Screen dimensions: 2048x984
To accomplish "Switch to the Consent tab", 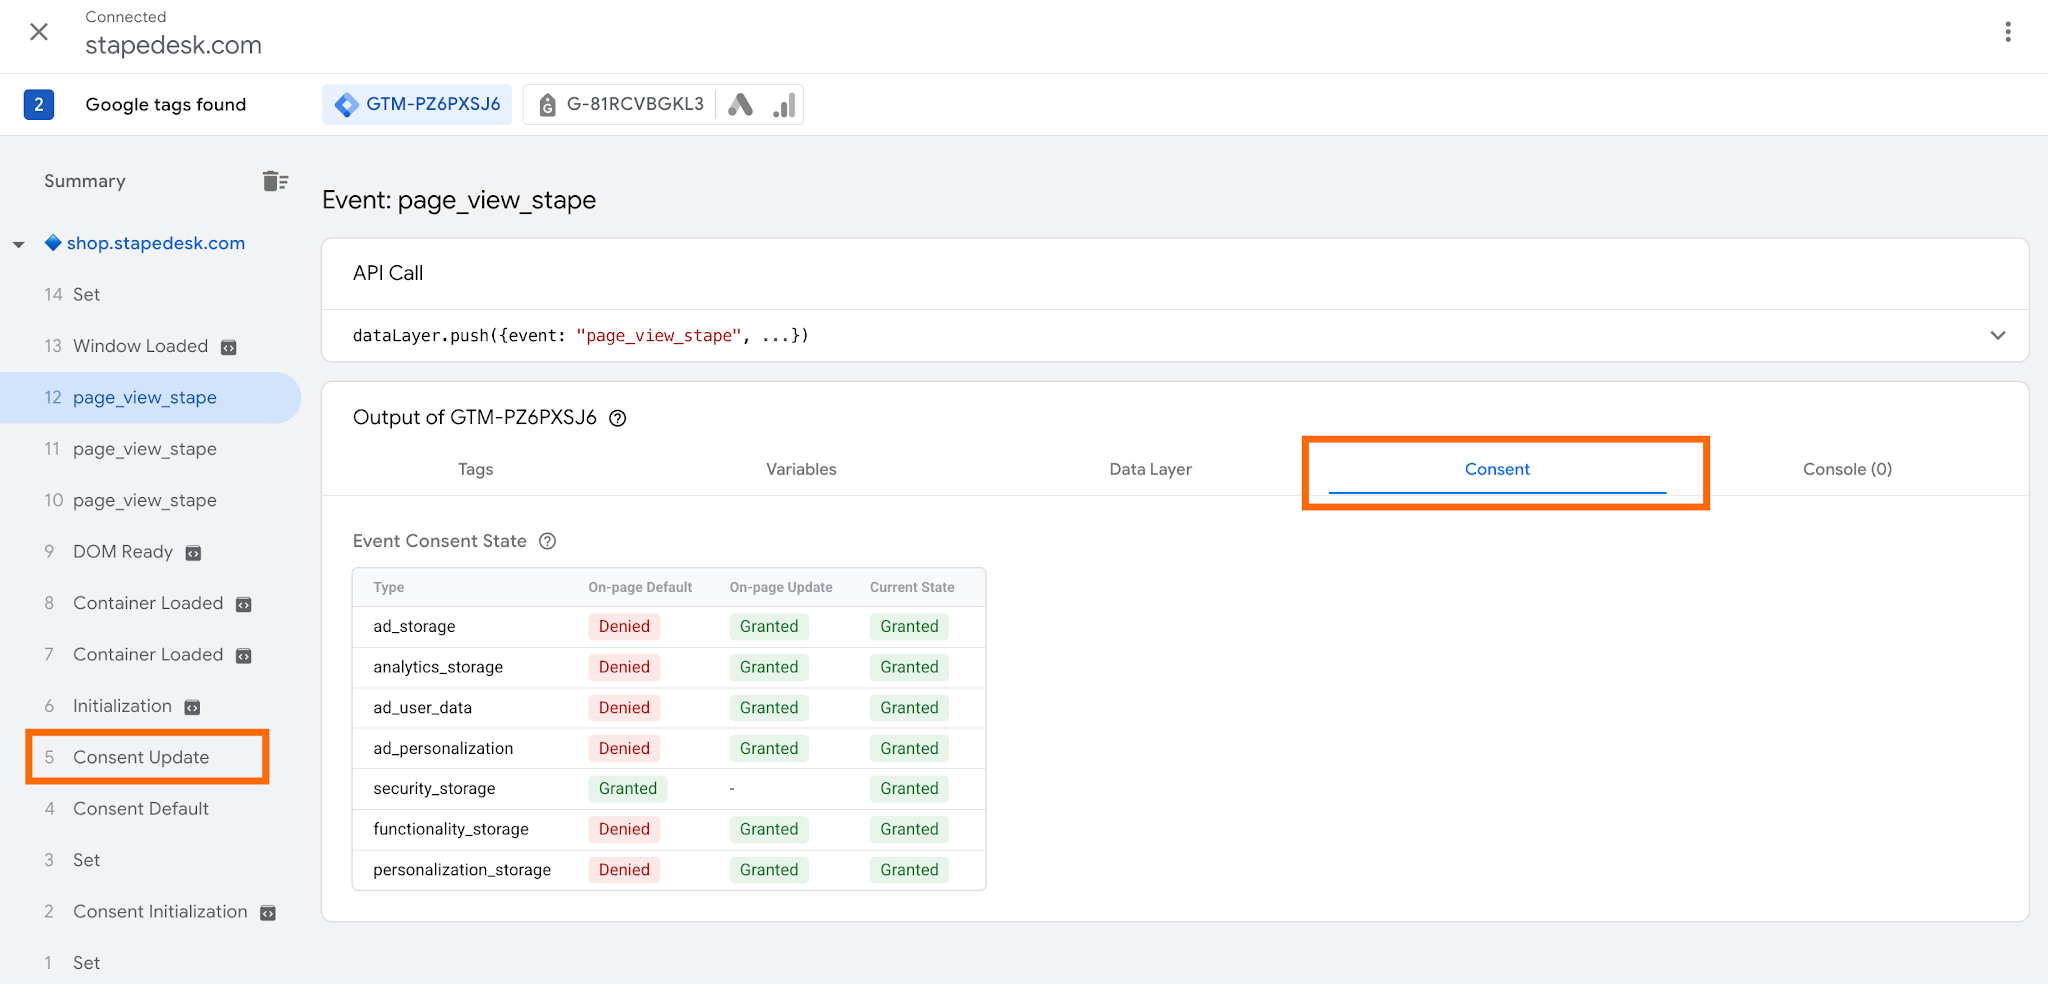I will 1497,469.
